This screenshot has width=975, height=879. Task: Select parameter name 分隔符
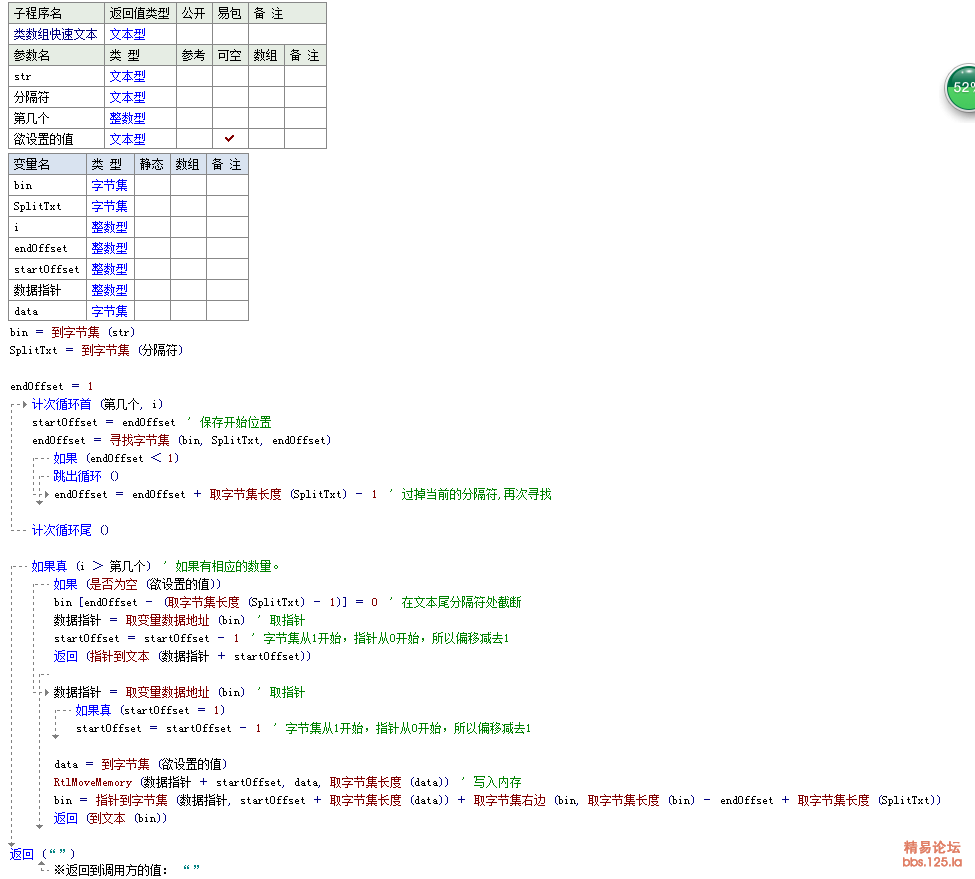pos(31,98)
